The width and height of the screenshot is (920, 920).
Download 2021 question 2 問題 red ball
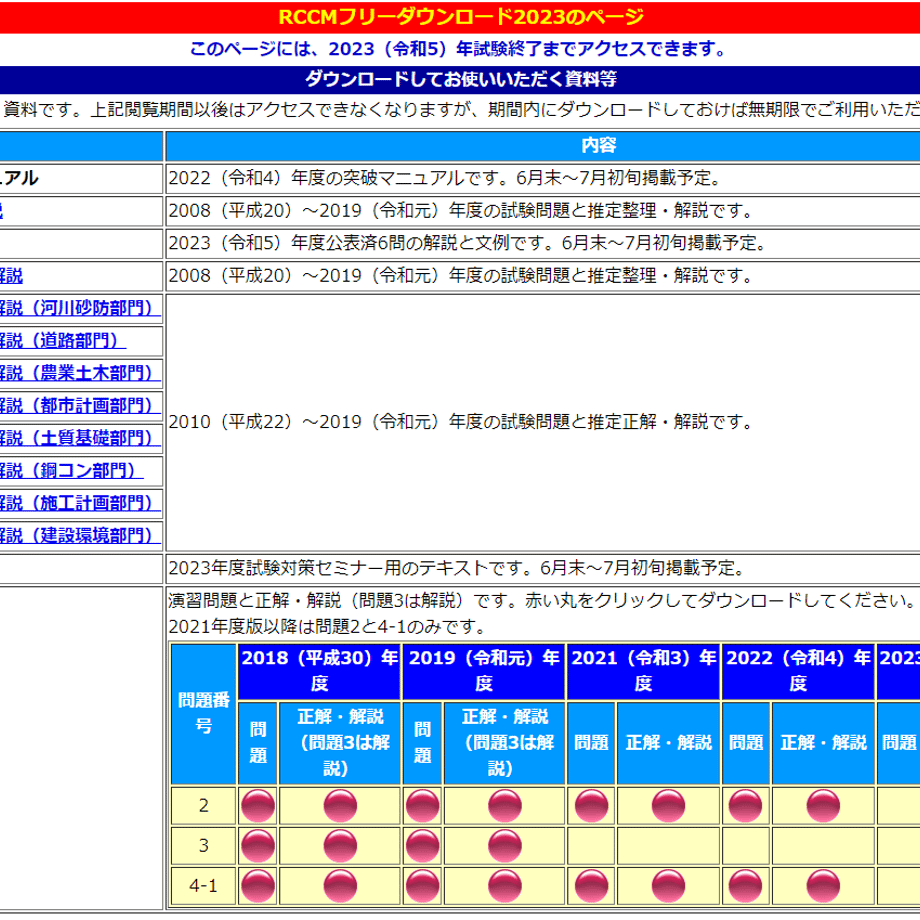[x=591, y=806]
